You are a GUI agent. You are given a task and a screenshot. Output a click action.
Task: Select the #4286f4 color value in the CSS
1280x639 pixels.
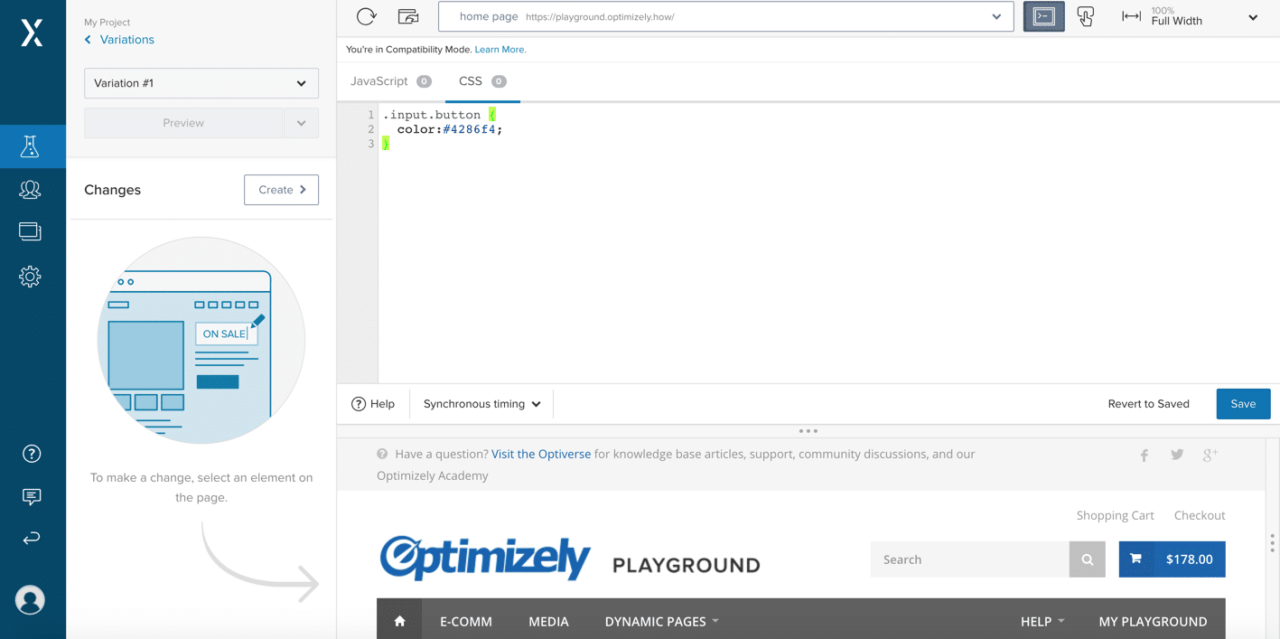tap(470, 129)
